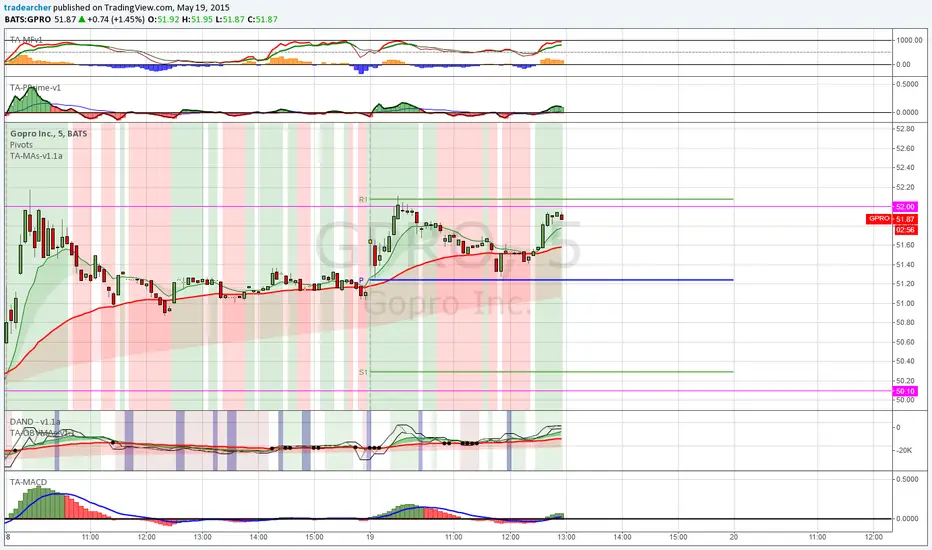Click the P pivot point label
The width and height of the screenshot is (932, 550).
(x=361, y=280)
